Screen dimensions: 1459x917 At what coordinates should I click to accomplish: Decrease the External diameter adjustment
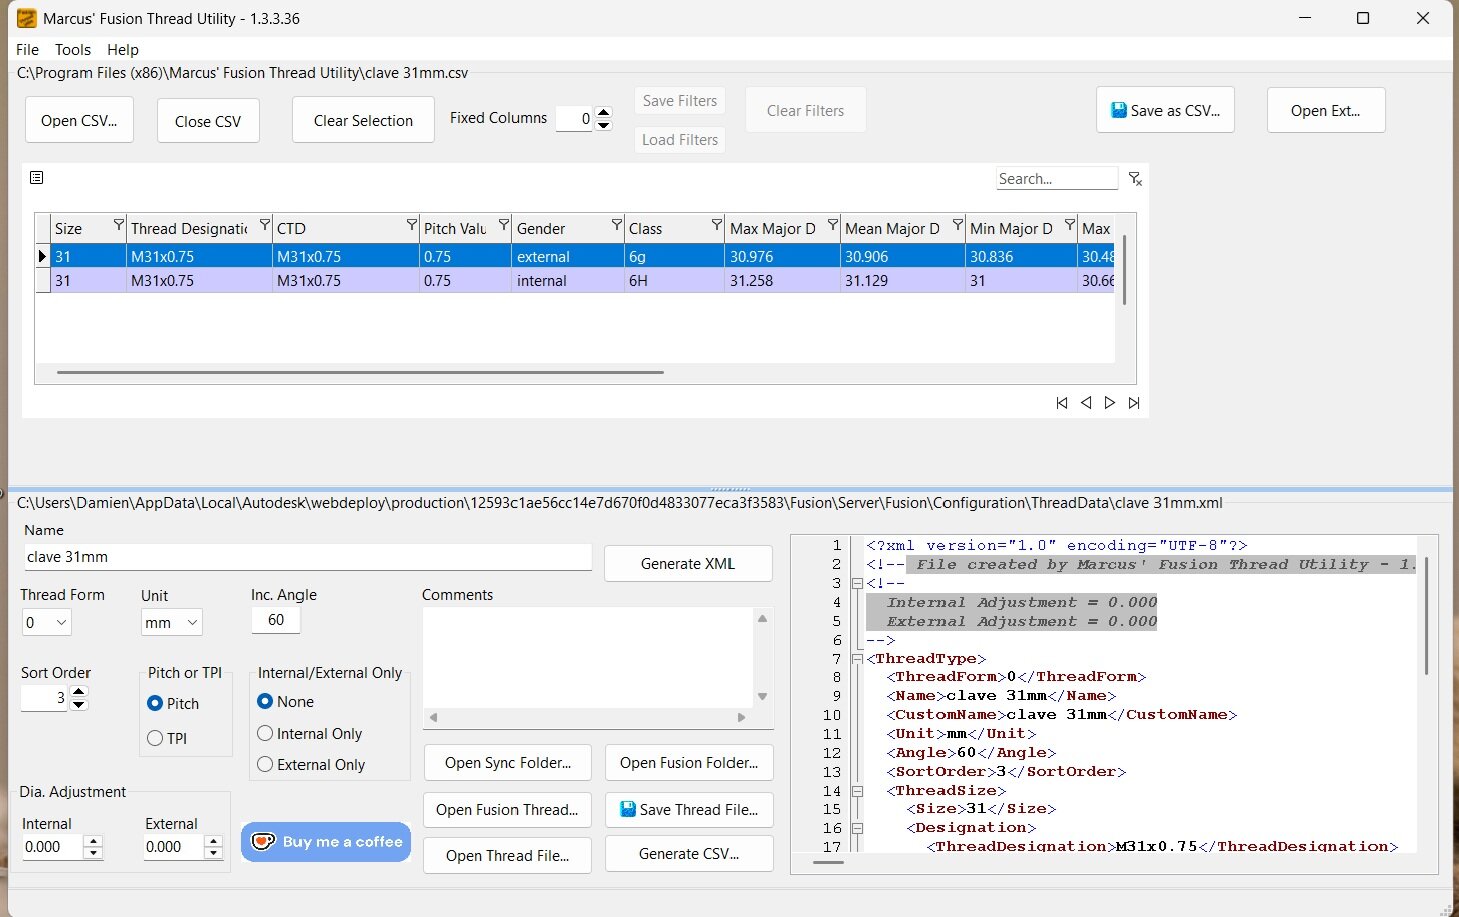coord(213,853)
